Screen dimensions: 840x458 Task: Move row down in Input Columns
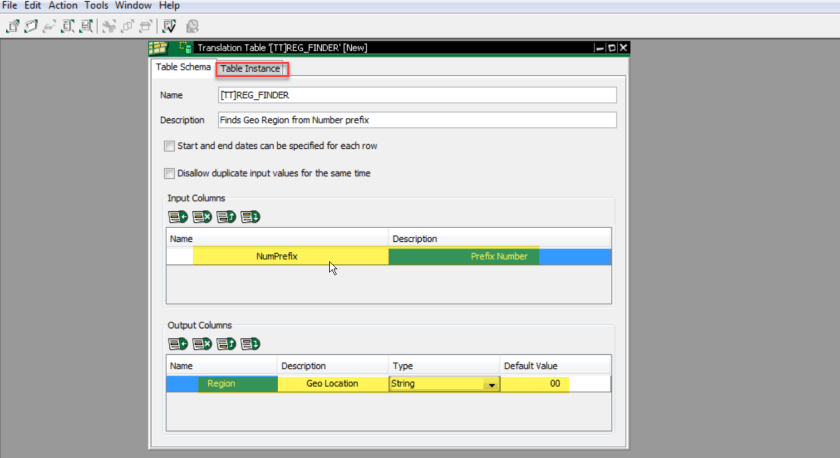[x=250, y=217]
